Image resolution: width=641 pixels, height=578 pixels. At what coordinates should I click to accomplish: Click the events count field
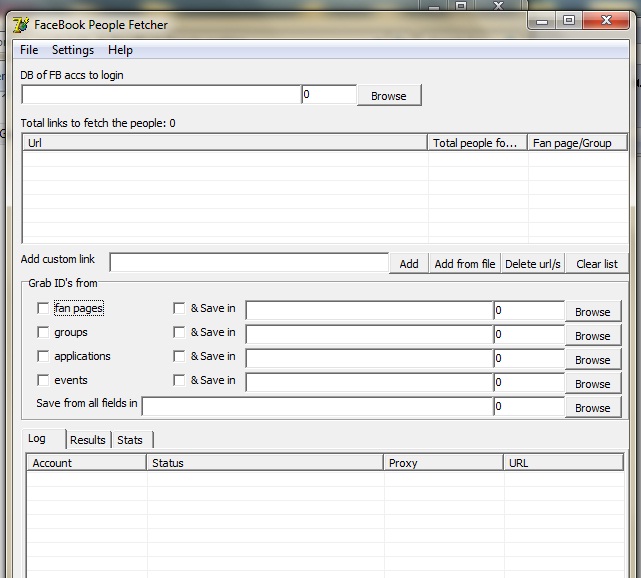point(529,382)
